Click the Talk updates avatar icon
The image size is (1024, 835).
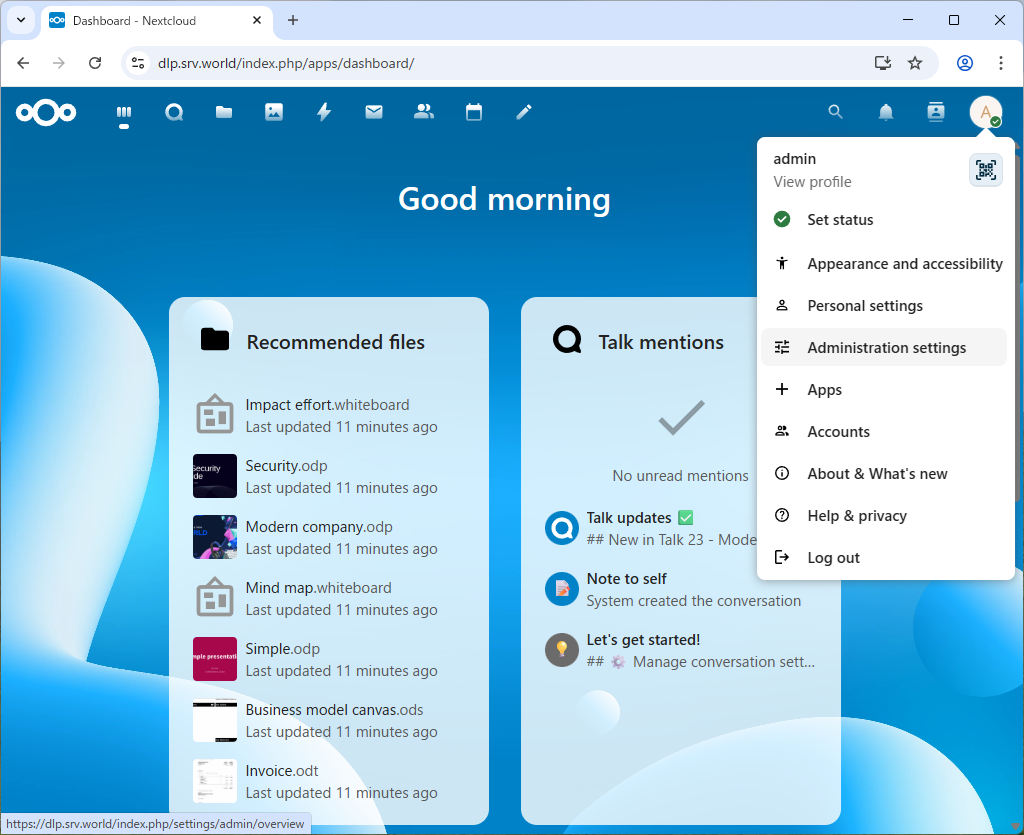(562, 528)
